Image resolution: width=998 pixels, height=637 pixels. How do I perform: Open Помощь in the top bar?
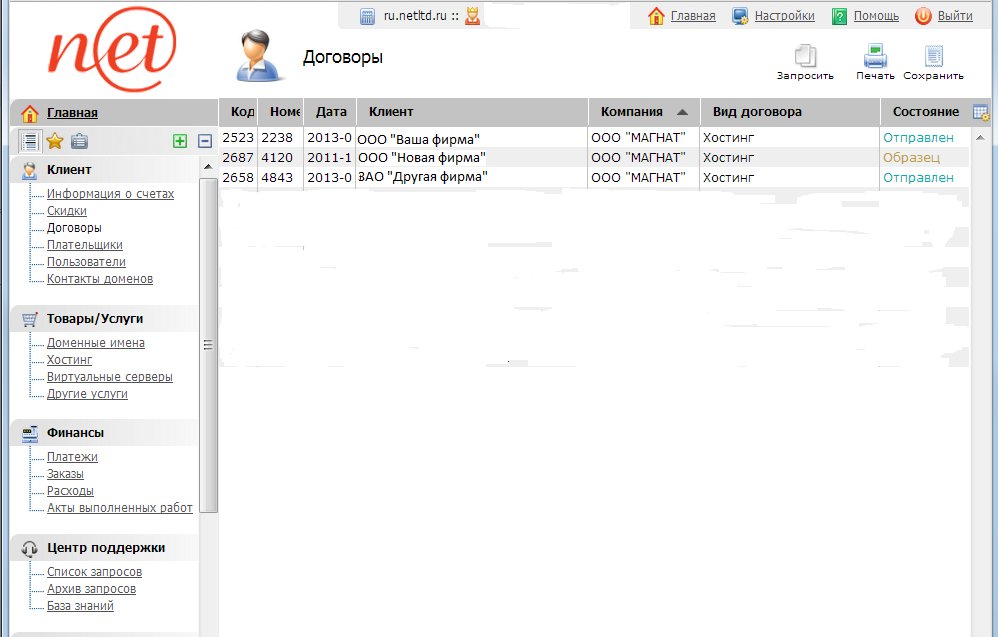(x=875, y=16)
